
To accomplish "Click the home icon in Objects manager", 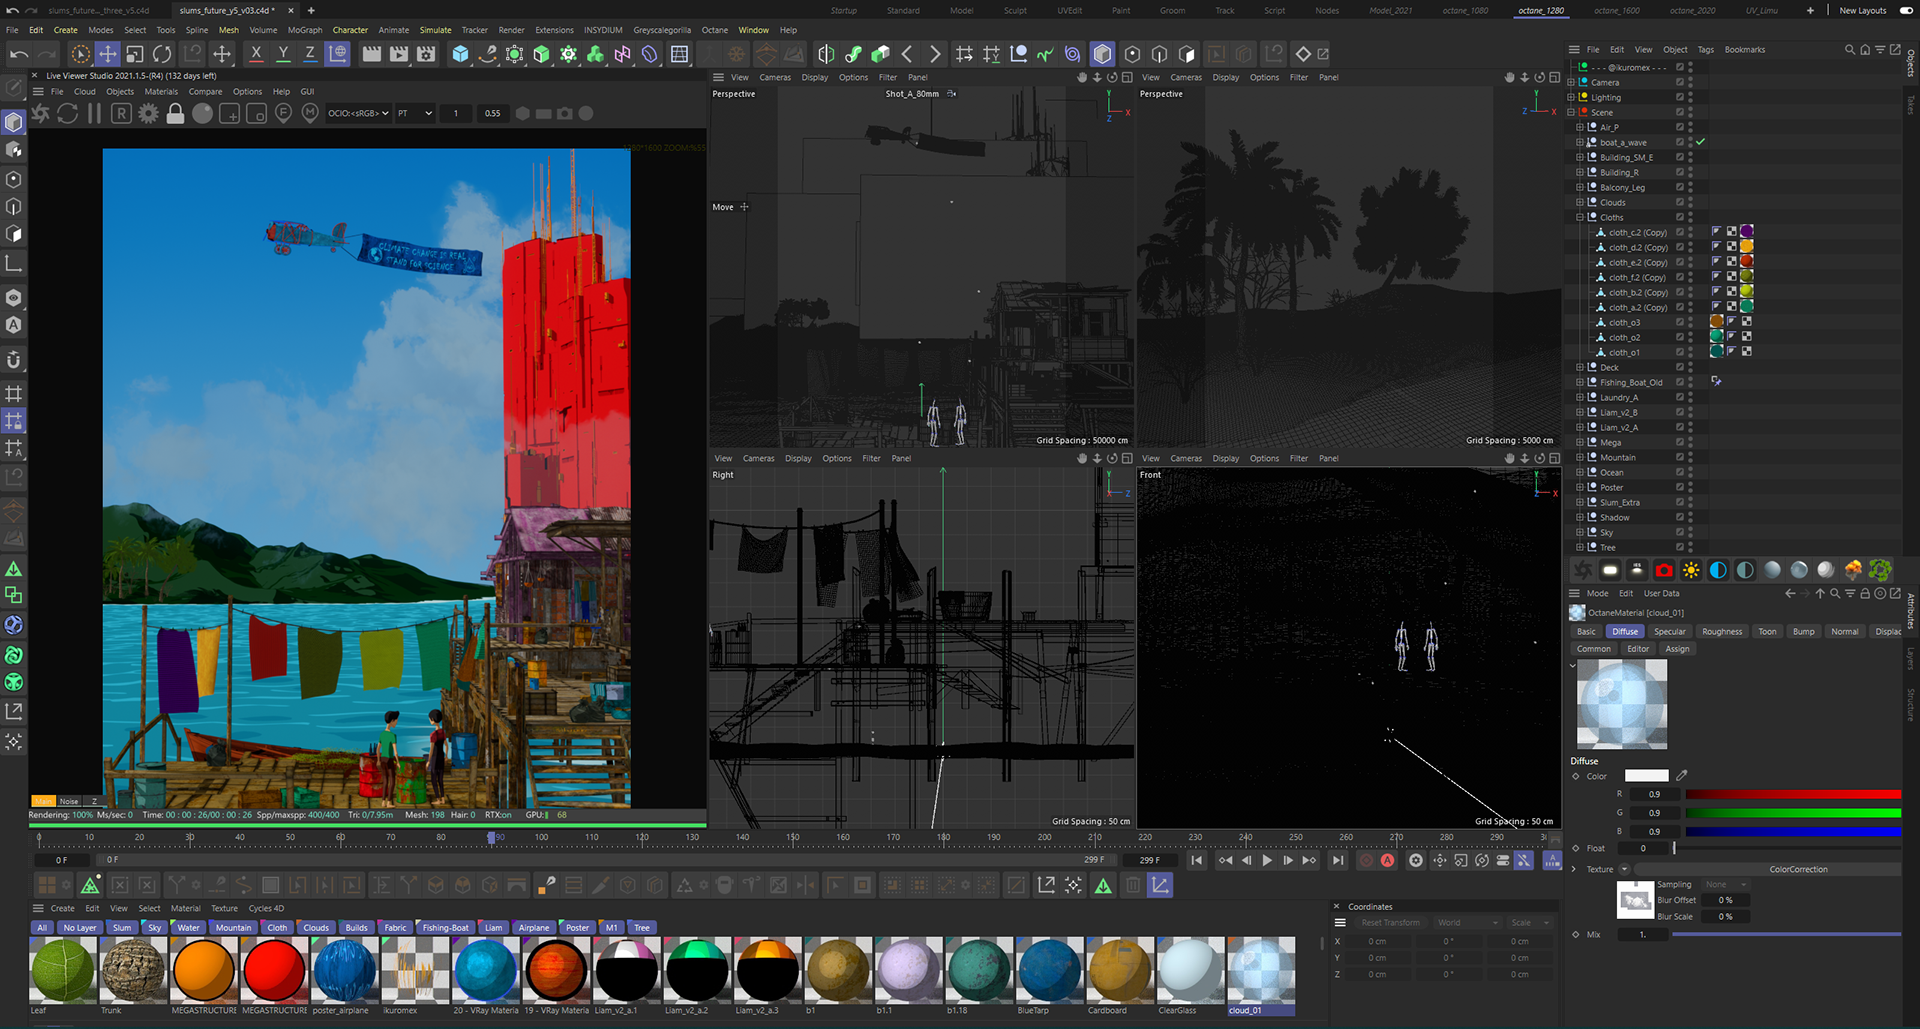I will point(1865,49).
